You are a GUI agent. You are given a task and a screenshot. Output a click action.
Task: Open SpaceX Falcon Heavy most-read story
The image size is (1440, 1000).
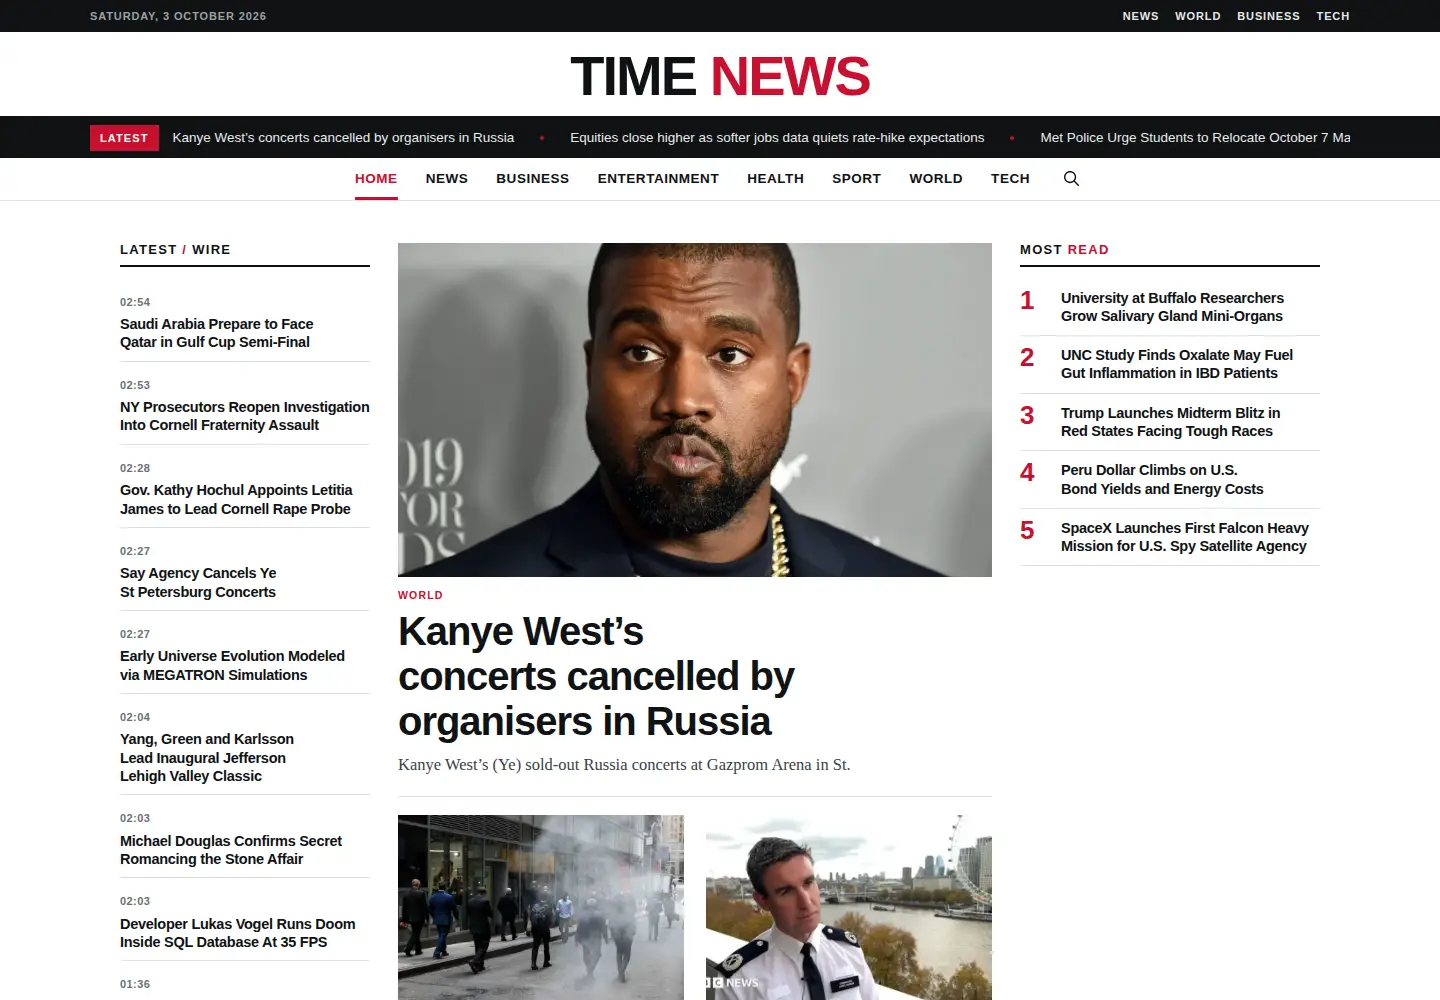(1185, 537)
